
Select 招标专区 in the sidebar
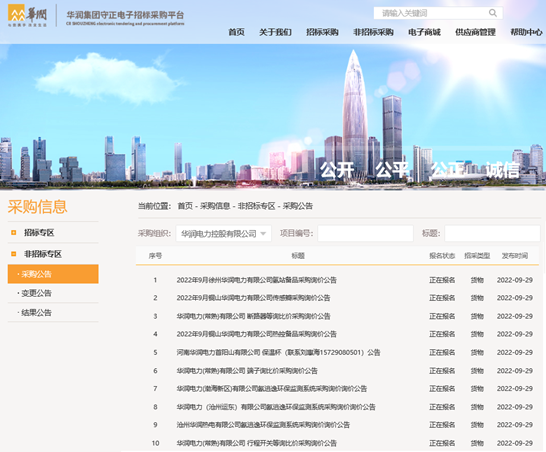pos(39,233)
